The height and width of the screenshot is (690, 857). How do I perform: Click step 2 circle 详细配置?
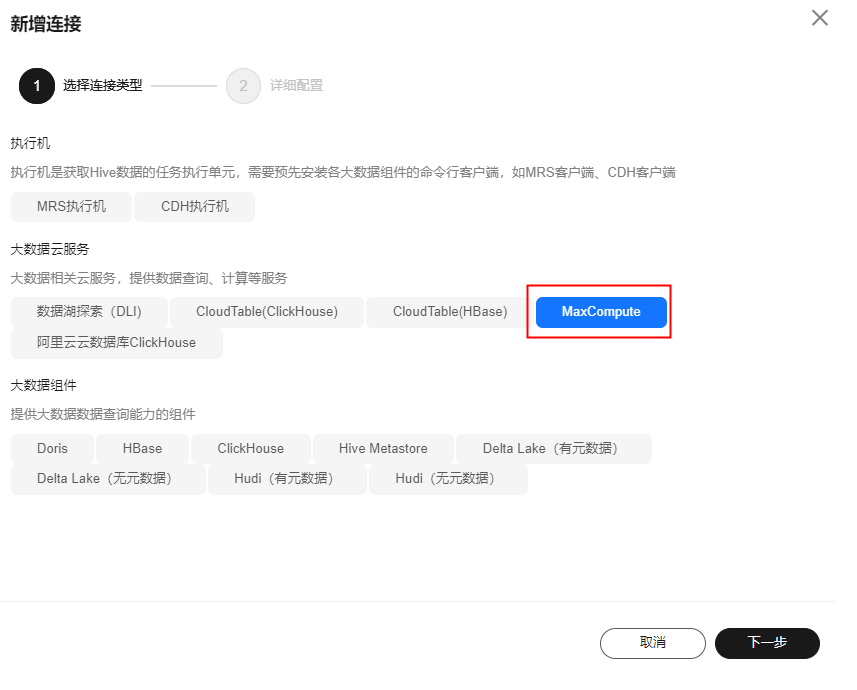(x=243, y=86)
